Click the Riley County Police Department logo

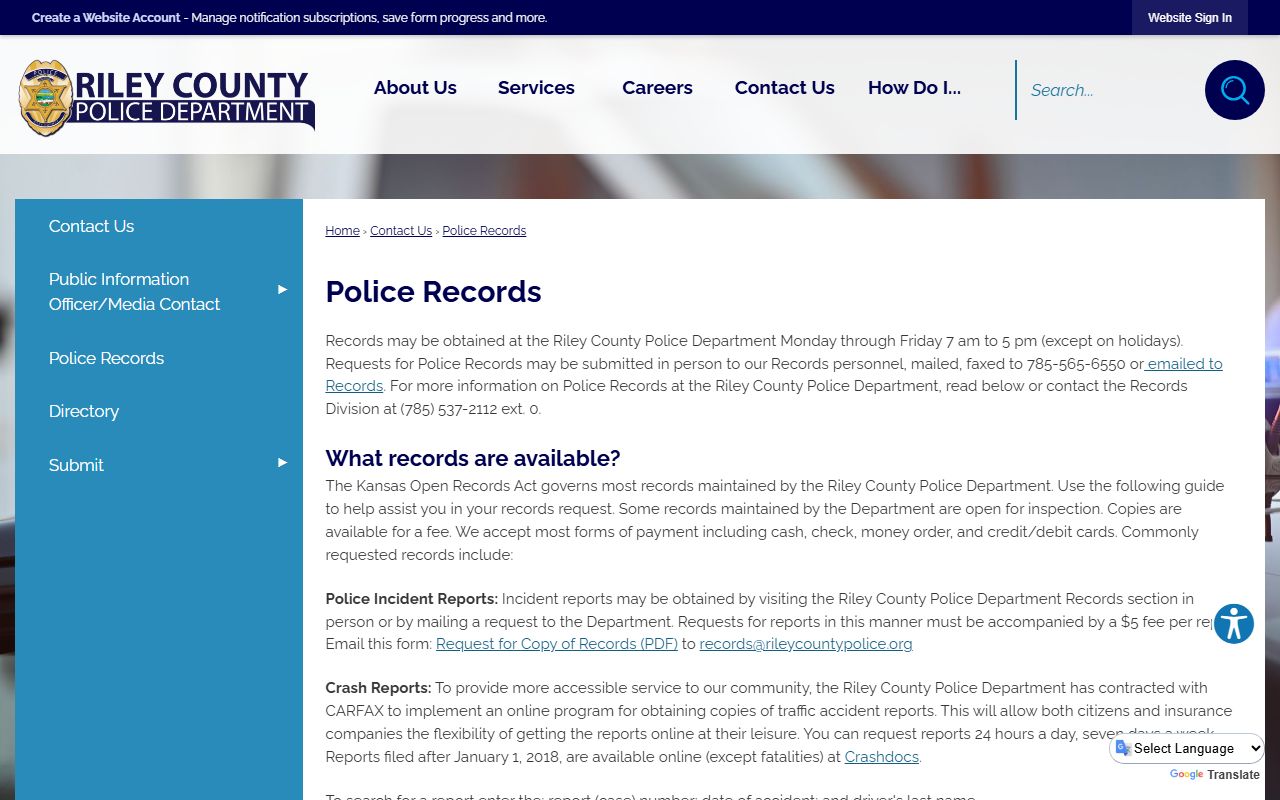point(167,97)
